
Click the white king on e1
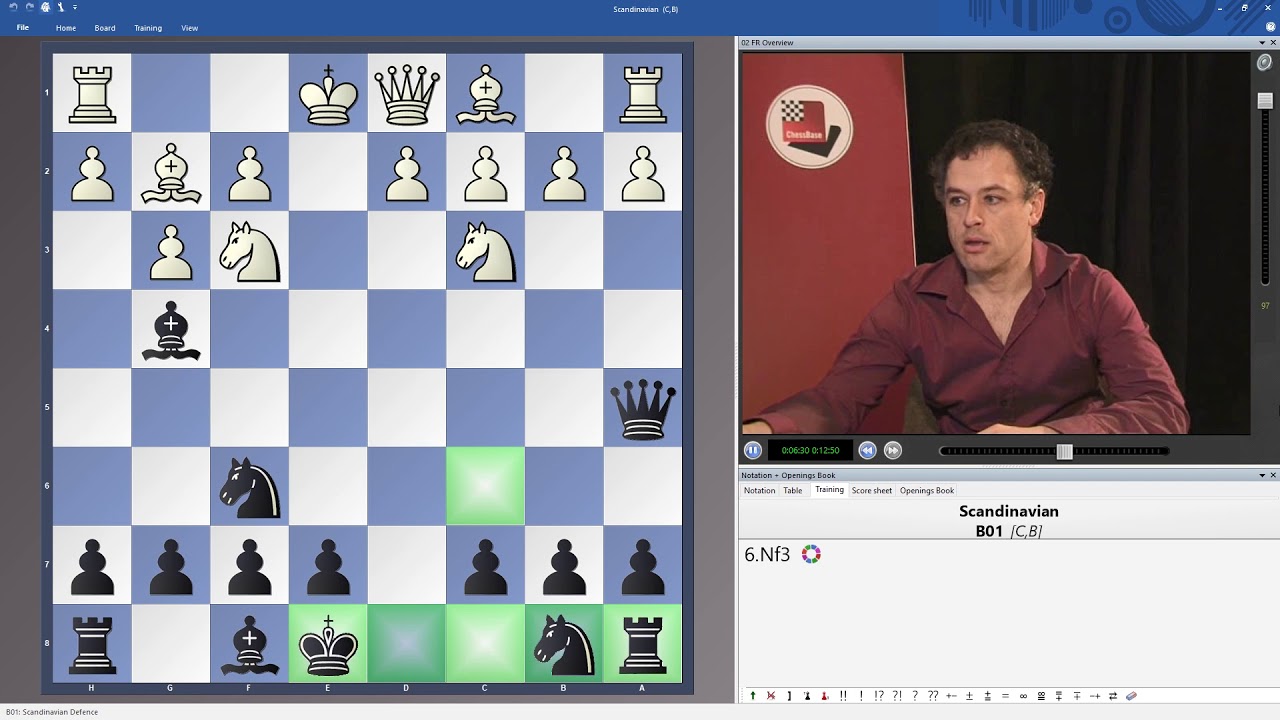328,93
